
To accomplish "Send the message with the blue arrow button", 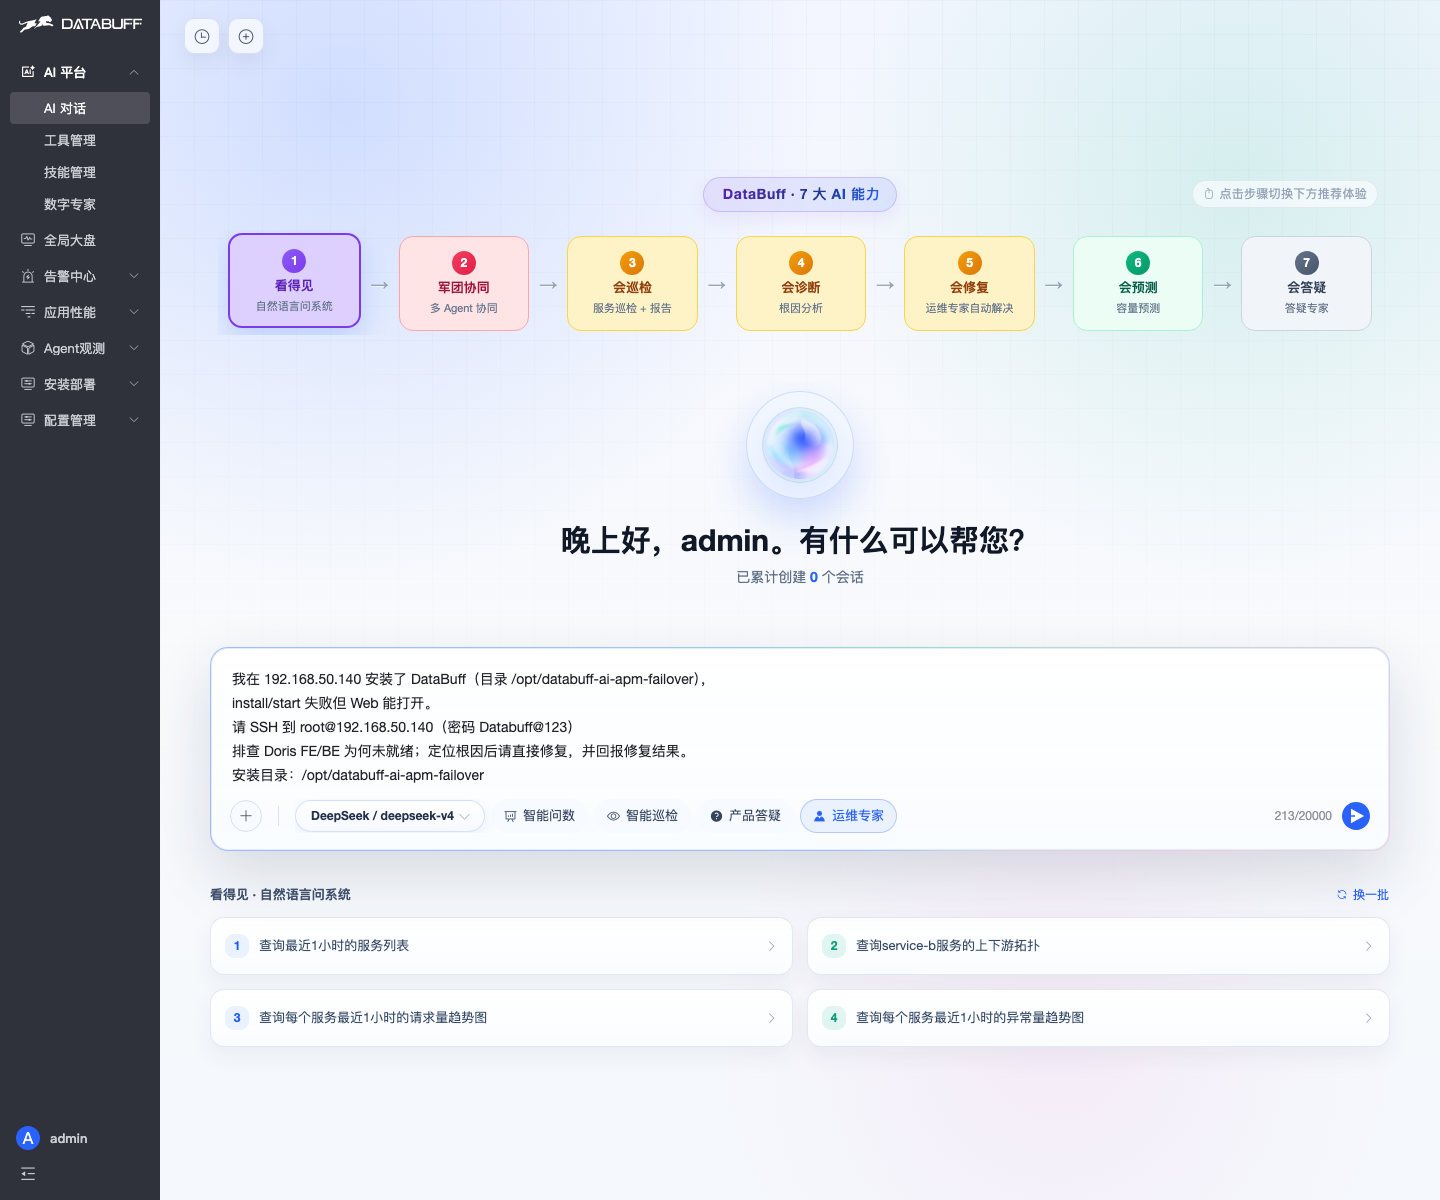I will point(1356,816).
